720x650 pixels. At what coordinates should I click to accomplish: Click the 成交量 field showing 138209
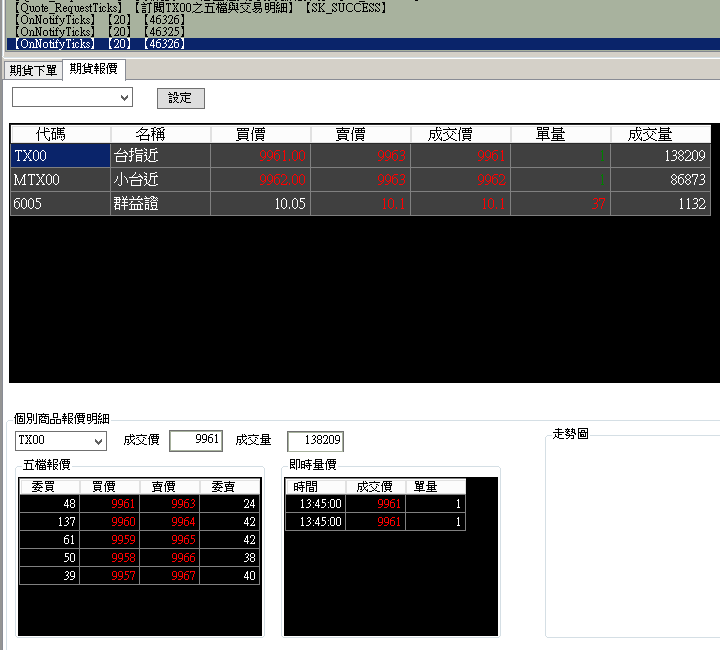[x=315, y=441]
